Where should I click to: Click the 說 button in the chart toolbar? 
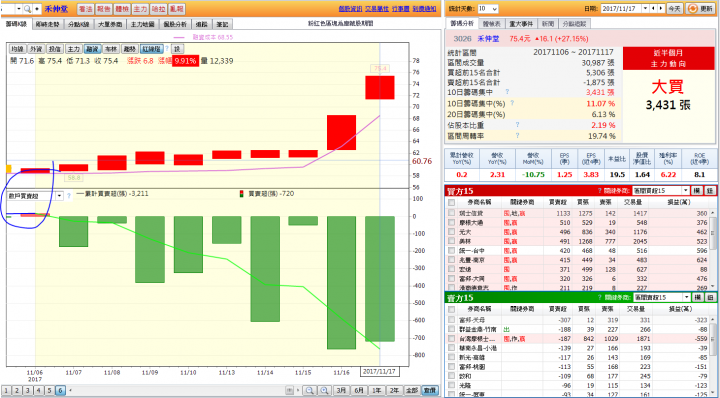(x=178, y=49)
